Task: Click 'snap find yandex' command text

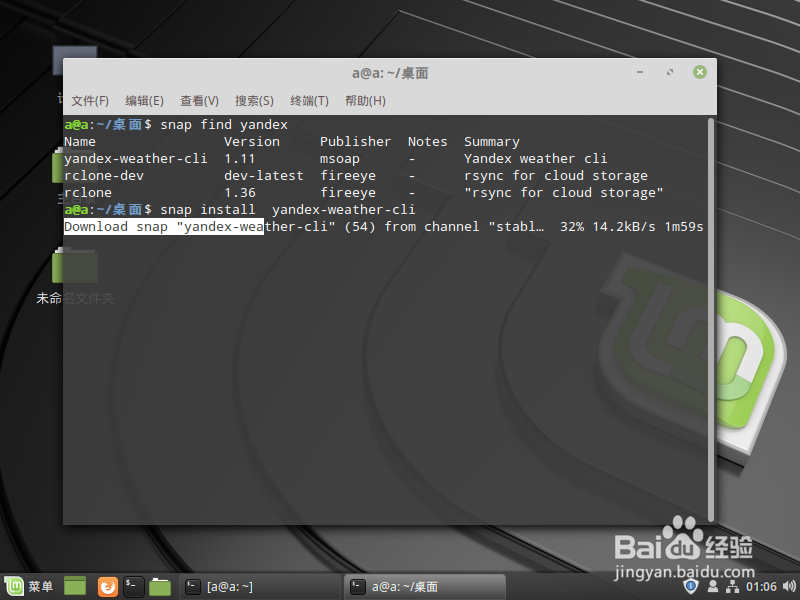Action: tap(224, 124)
